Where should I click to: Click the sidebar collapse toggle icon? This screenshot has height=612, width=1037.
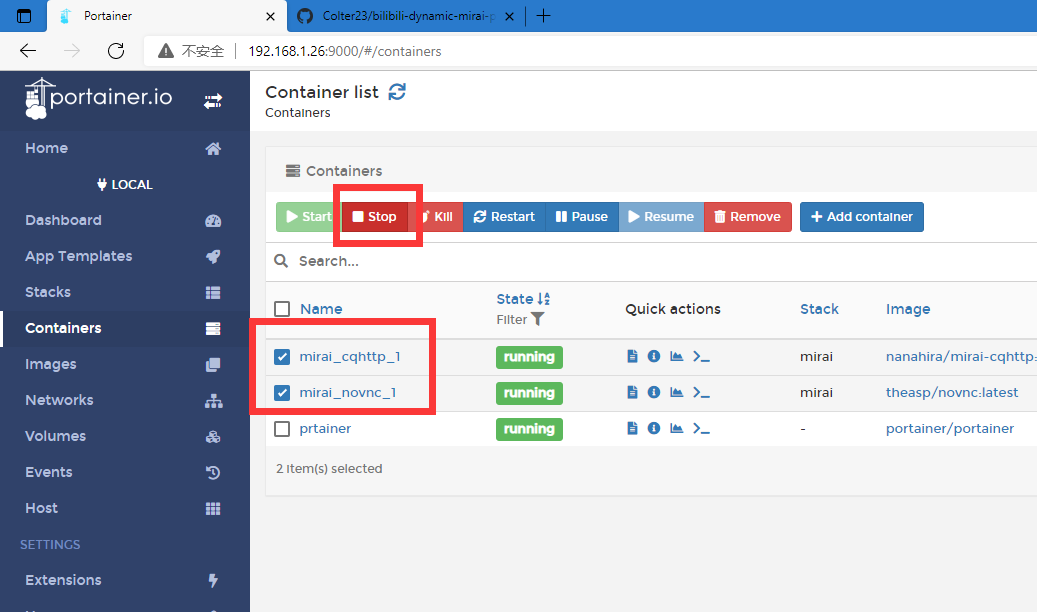[x=213, y=101]
